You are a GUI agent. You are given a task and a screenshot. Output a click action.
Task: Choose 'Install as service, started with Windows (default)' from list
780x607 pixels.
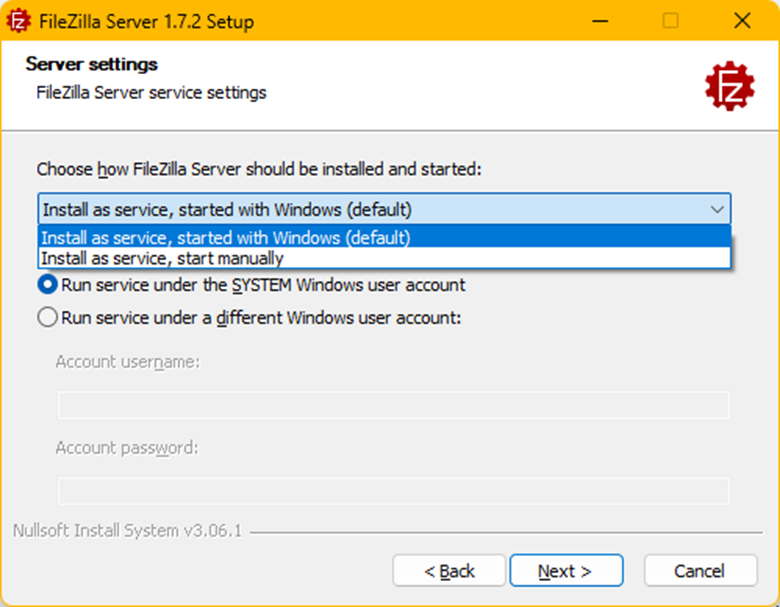[x=385, y=237]
